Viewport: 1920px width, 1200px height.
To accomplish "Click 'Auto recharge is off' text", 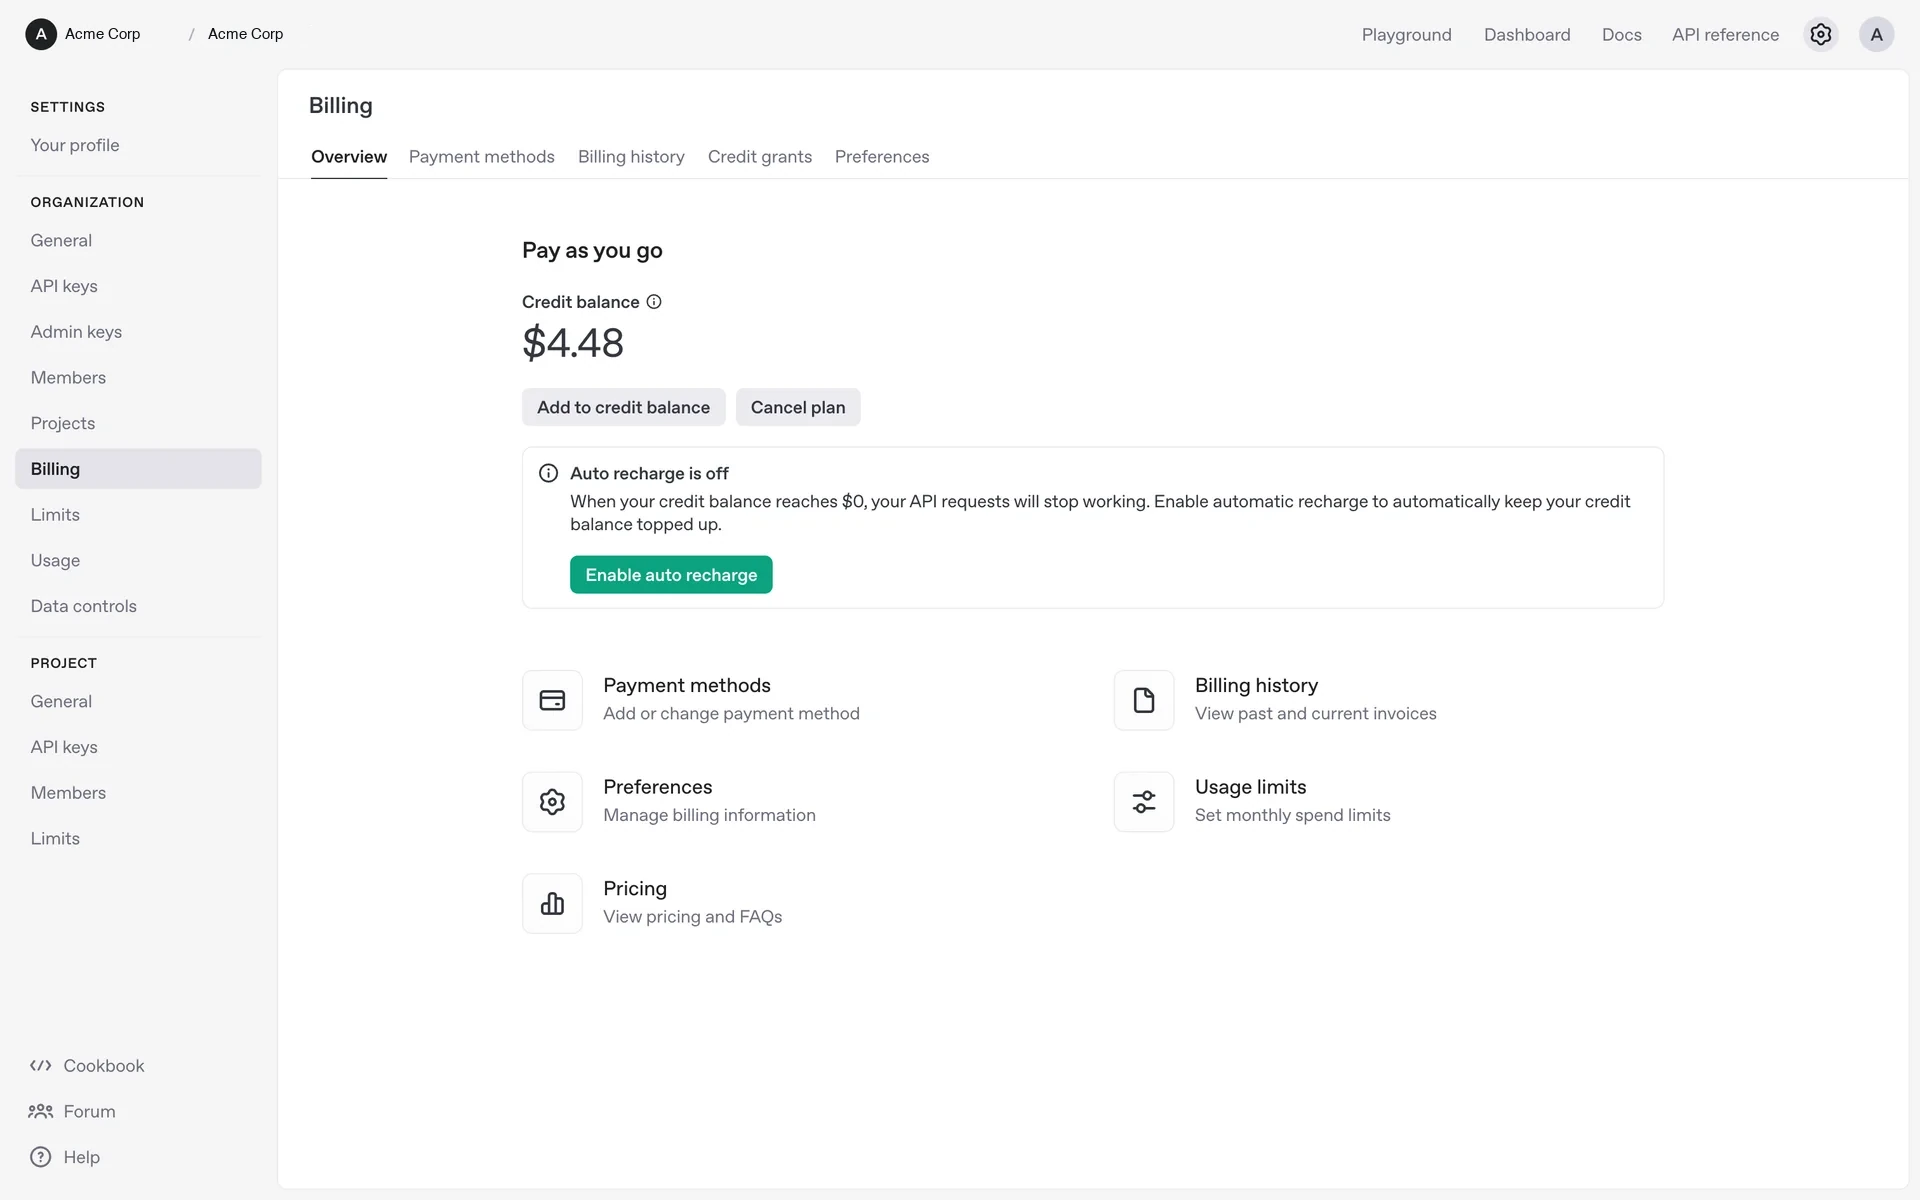I will [649, 473].
